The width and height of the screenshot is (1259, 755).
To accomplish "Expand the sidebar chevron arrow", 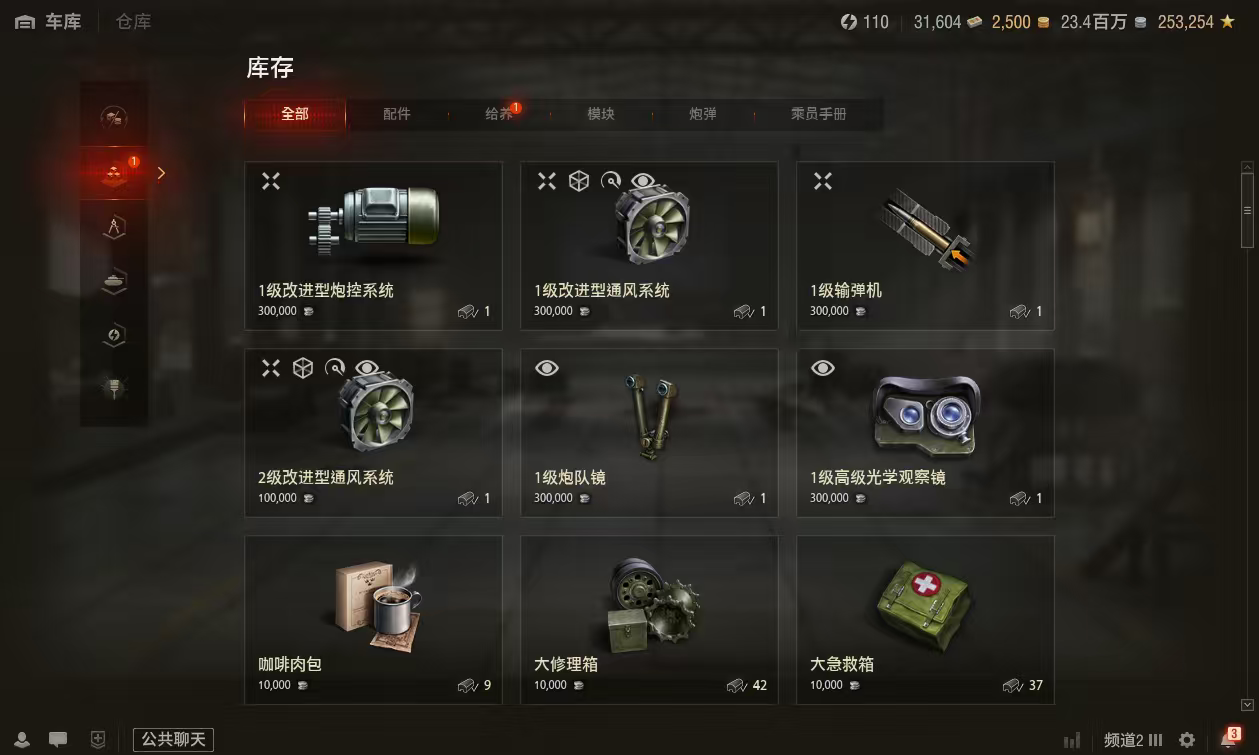I will tap(162, 173).
